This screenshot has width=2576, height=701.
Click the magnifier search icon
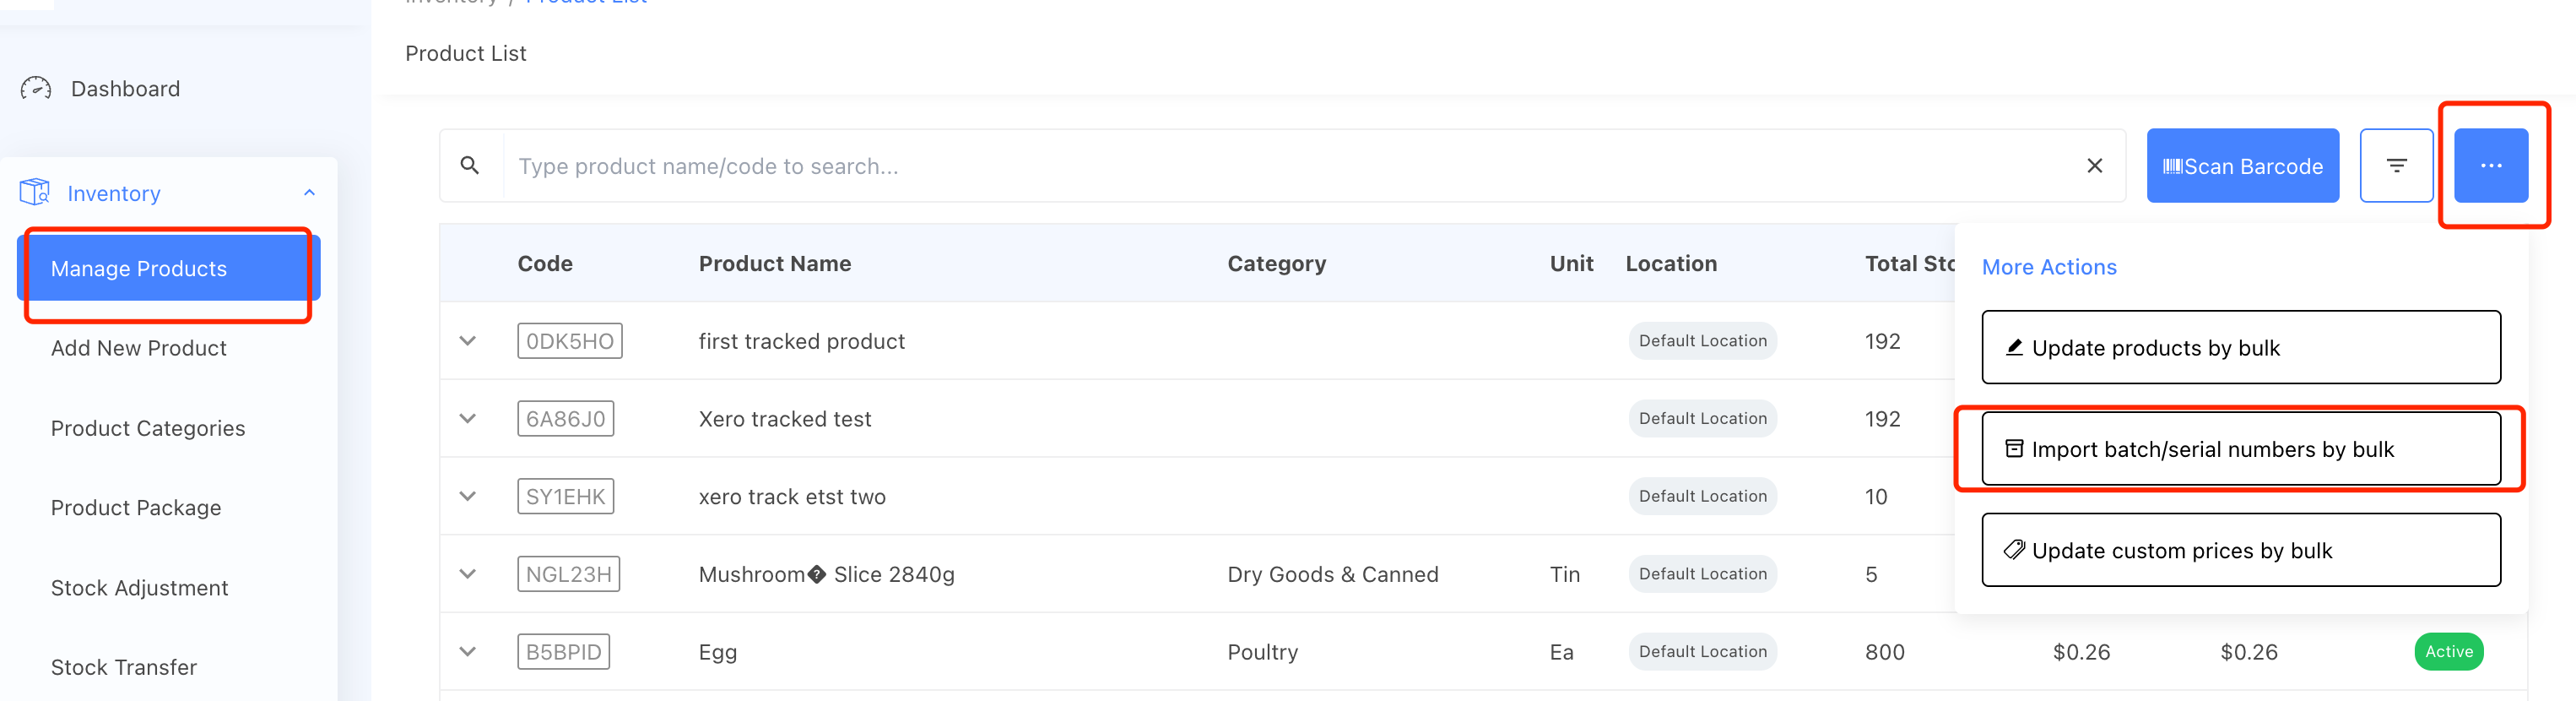pyautogui.click(x=469, y=165)
